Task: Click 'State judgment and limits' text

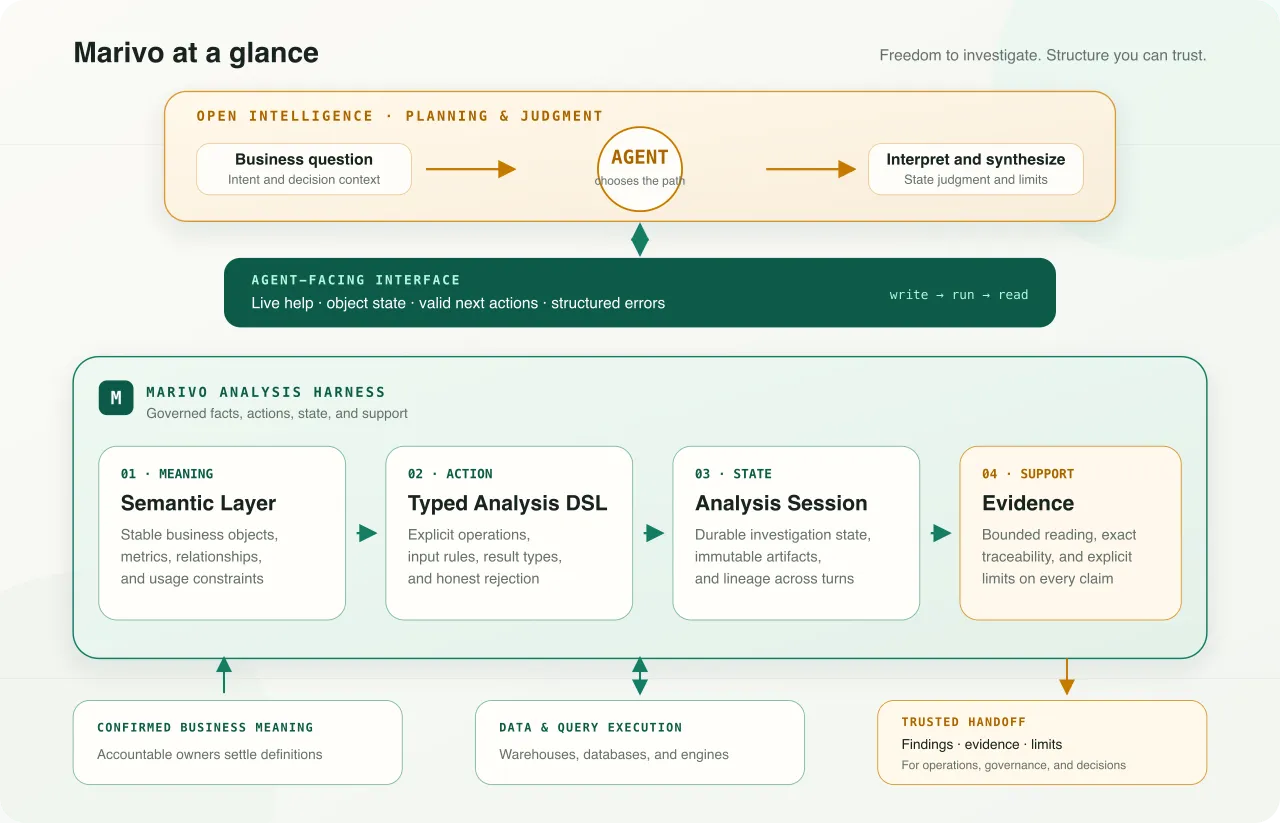Action: (x=976, y=180)
